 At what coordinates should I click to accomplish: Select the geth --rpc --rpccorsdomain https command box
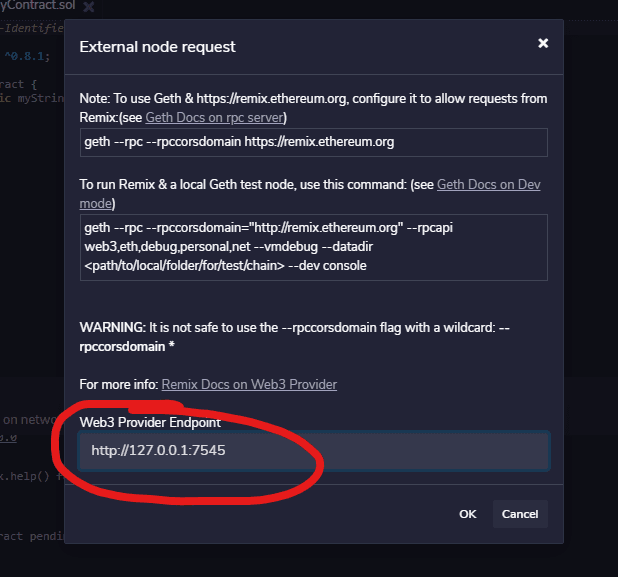pos(313,142)
